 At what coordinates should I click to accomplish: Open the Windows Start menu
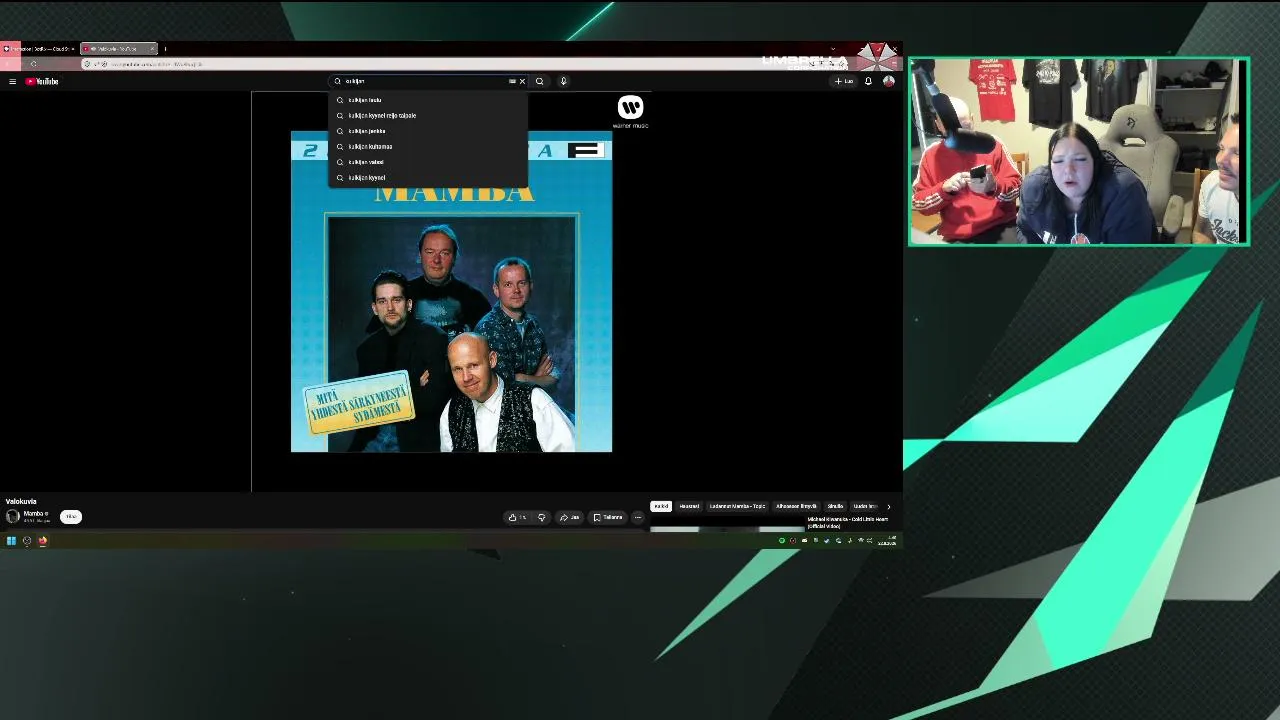(11, 541)
